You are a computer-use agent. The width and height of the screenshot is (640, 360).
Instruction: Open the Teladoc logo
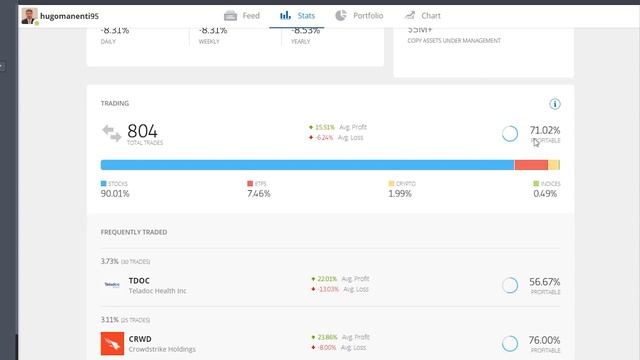point(112,285)
